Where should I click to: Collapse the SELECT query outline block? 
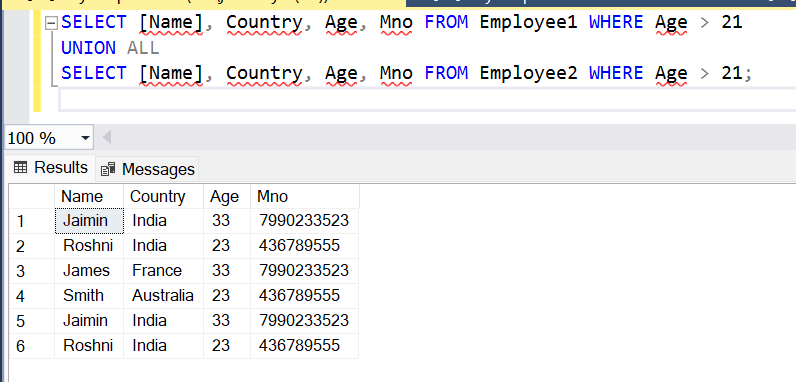click(51, 23)
